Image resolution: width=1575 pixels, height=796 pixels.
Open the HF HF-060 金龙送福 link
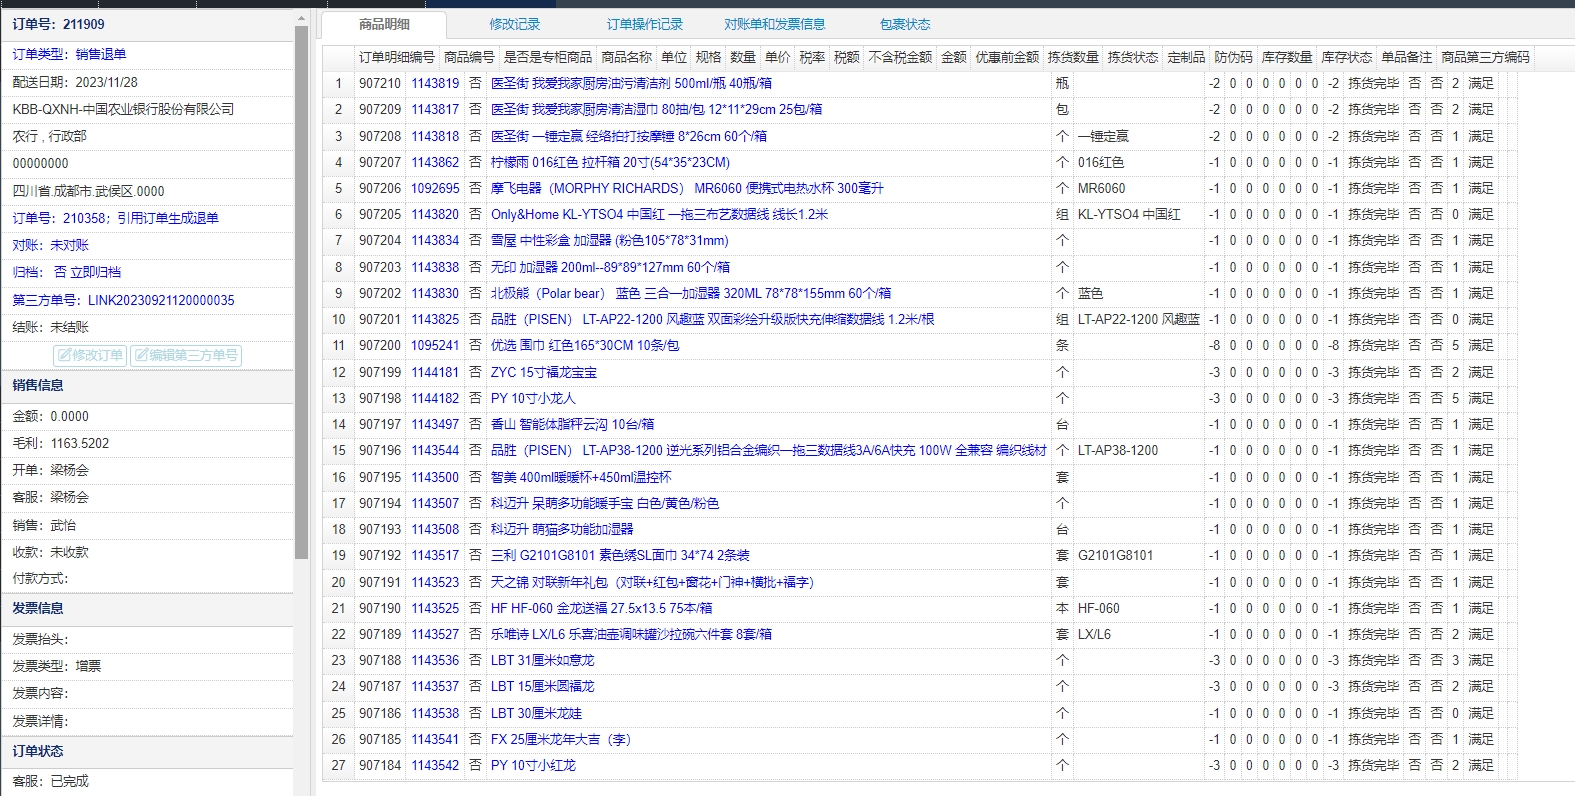(601, 608)
